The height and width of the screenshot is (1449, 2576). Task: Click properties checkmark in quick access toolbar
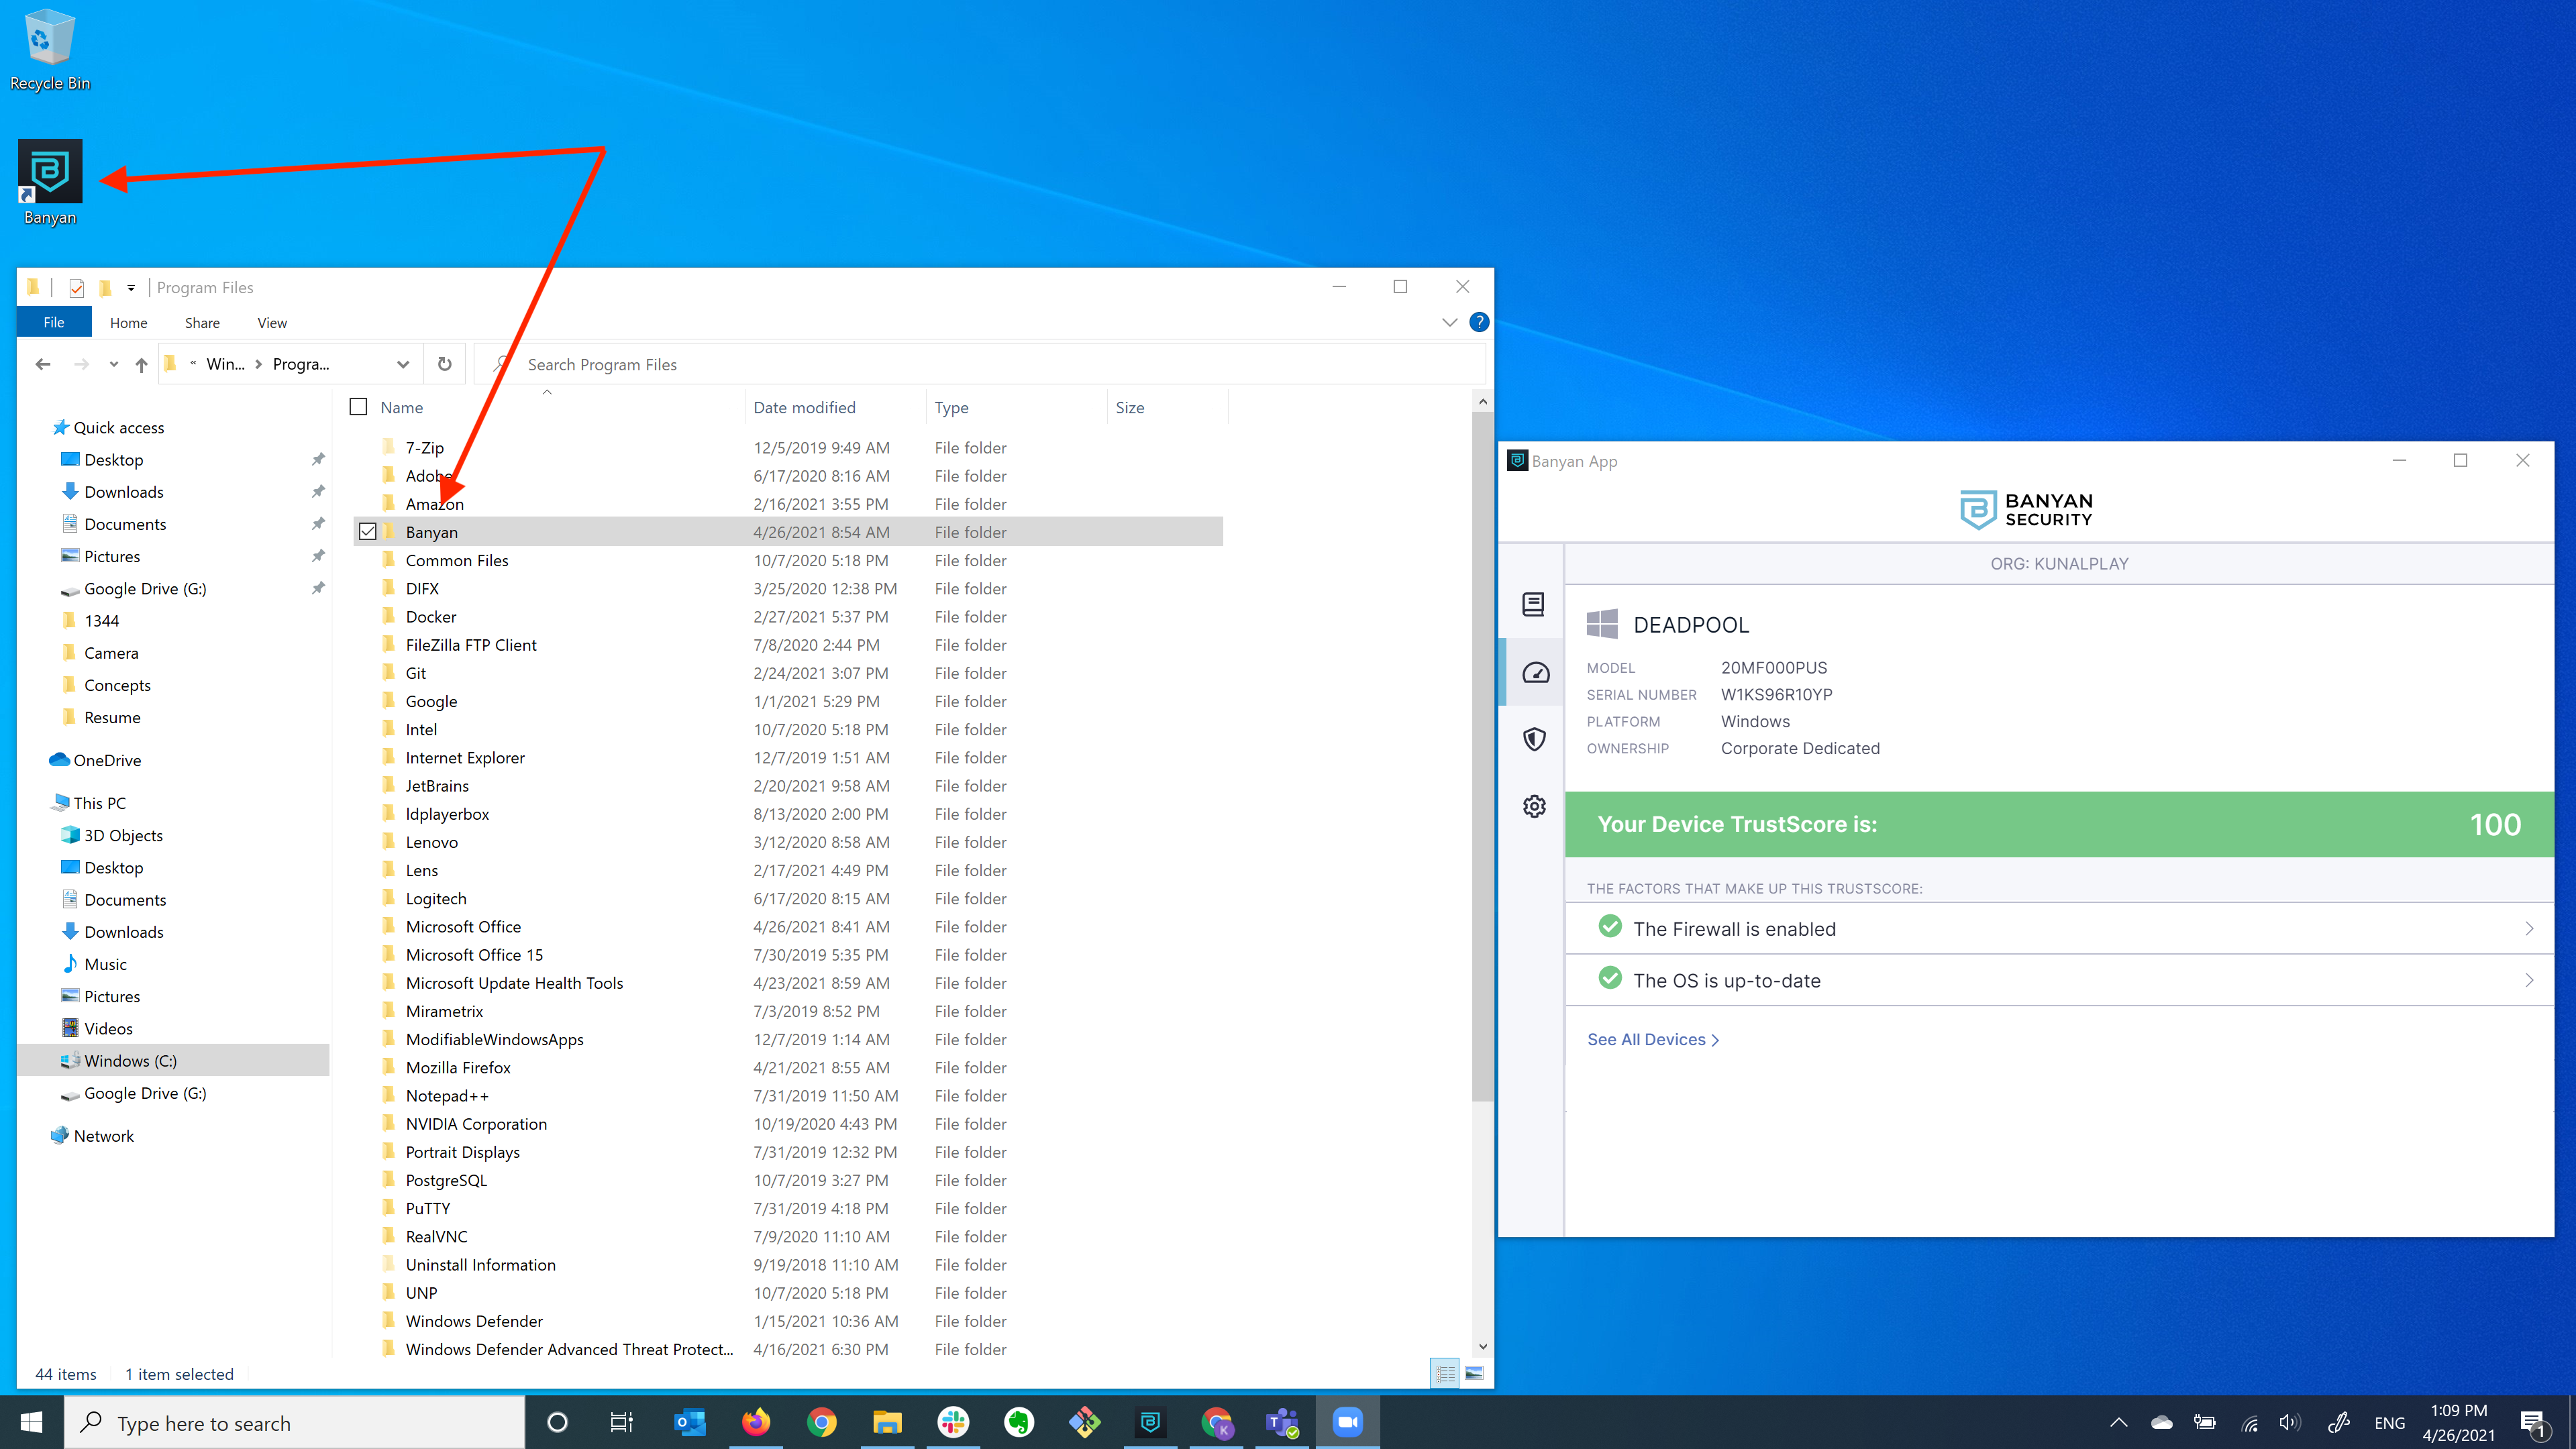[x=76, y=288]
